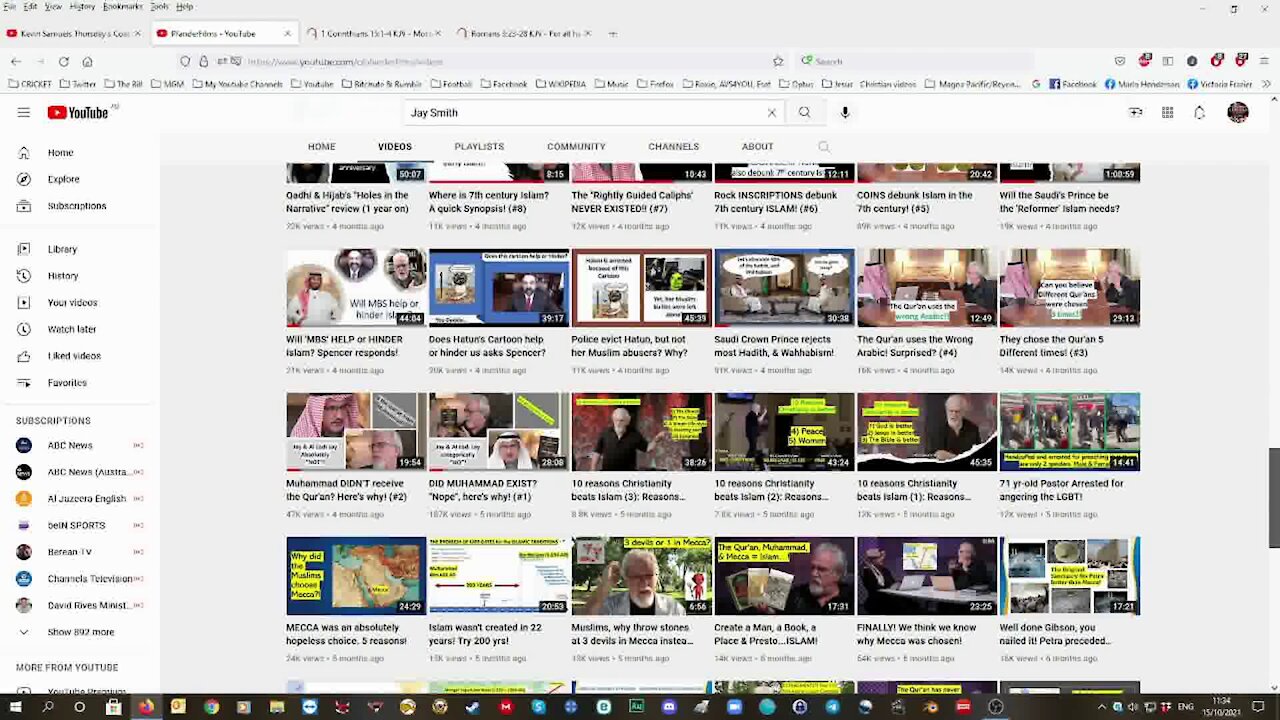
Task: Clear the Jay Smith search text
Action: pyautogui.click(x=771, y=113)
